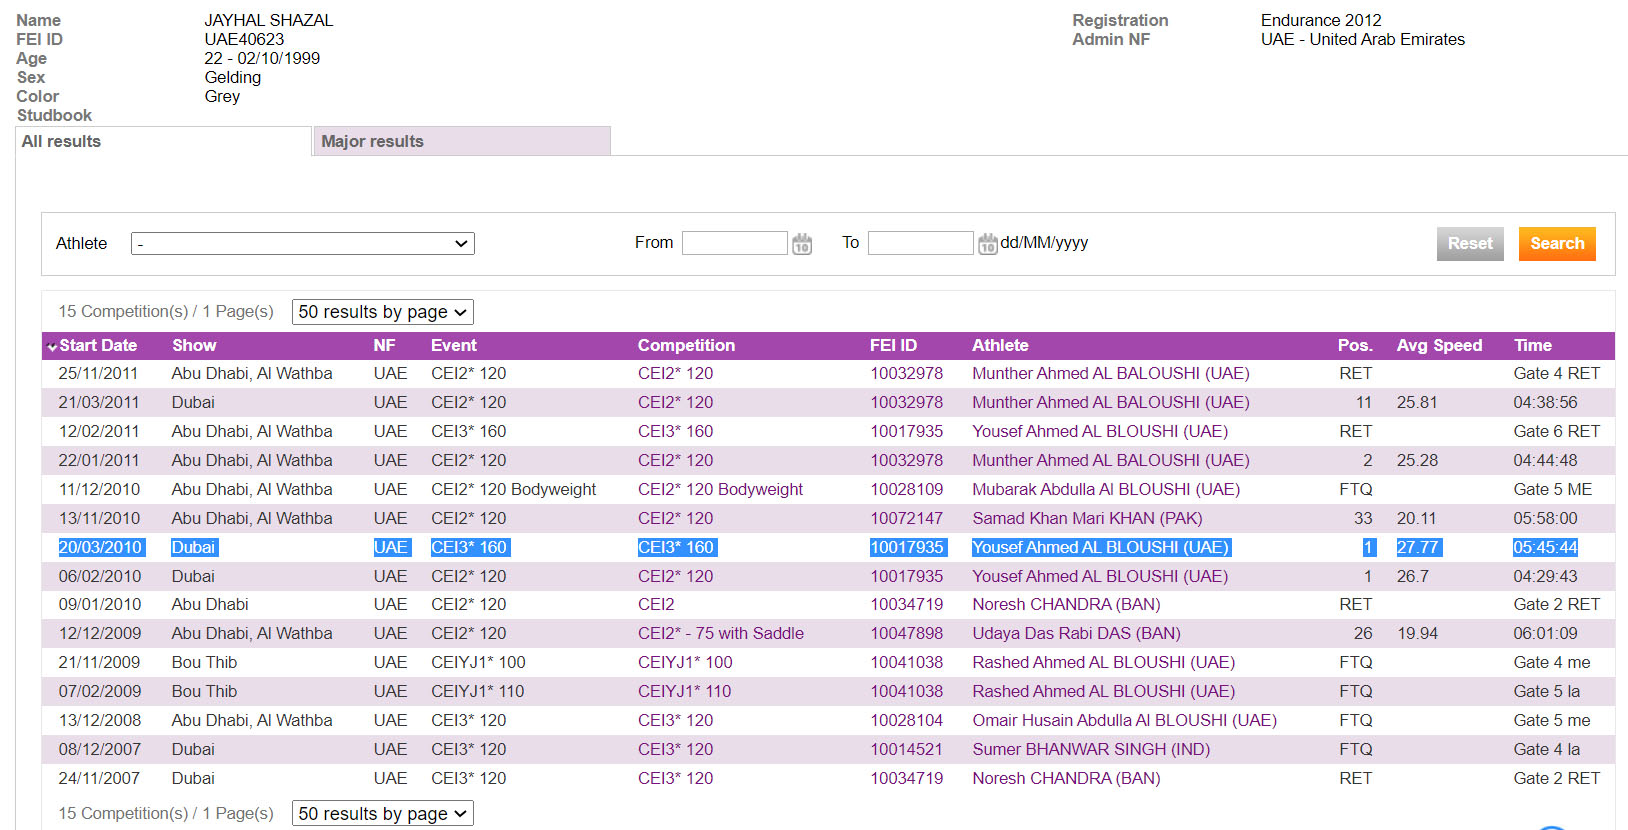Open FEI ID 10072147 link
Viewport: 1628px width, 830px height.
[x=906, y=518]
